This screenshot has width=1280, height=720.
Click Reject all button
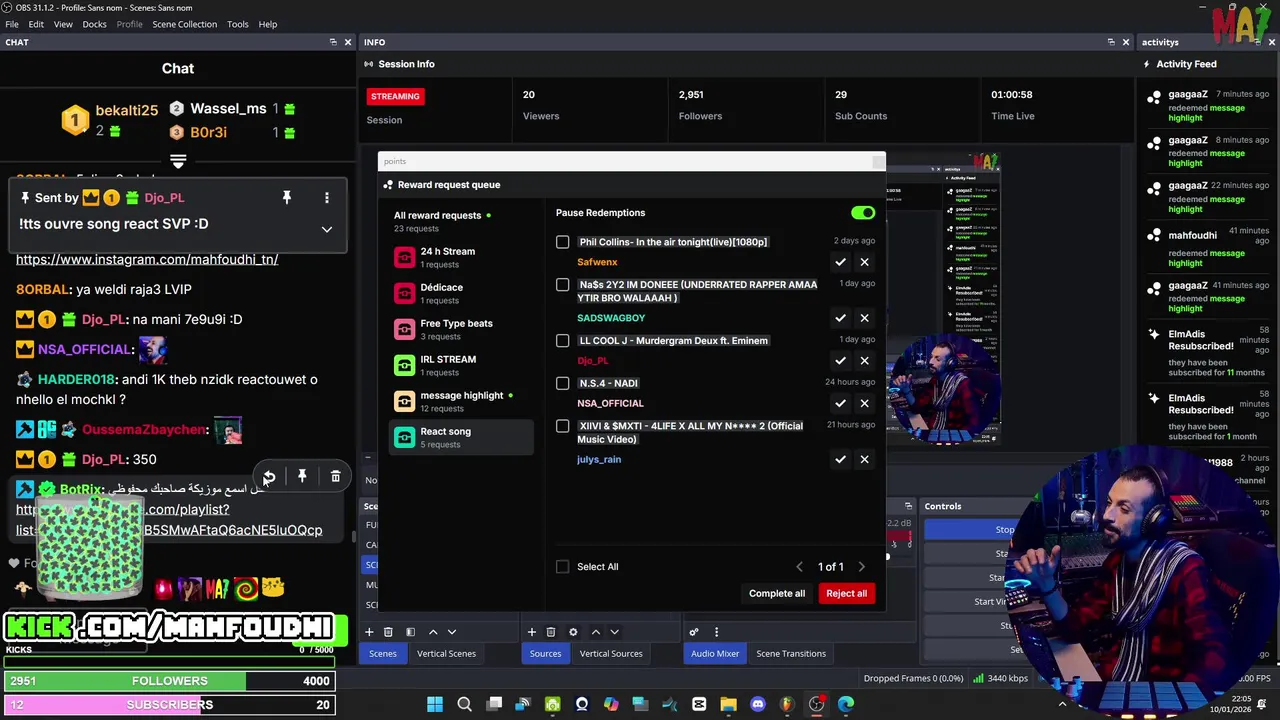tap(846, 594)
